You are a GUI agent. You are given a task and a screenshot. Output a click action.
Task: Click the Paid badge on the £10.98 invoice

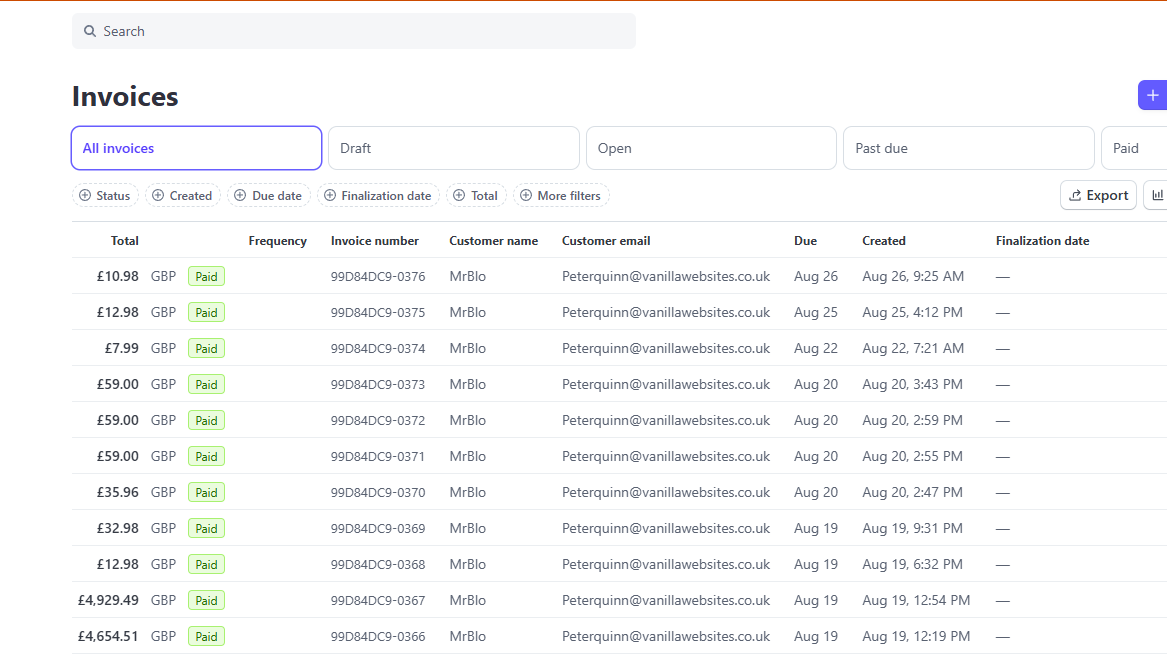click(206, 276)
